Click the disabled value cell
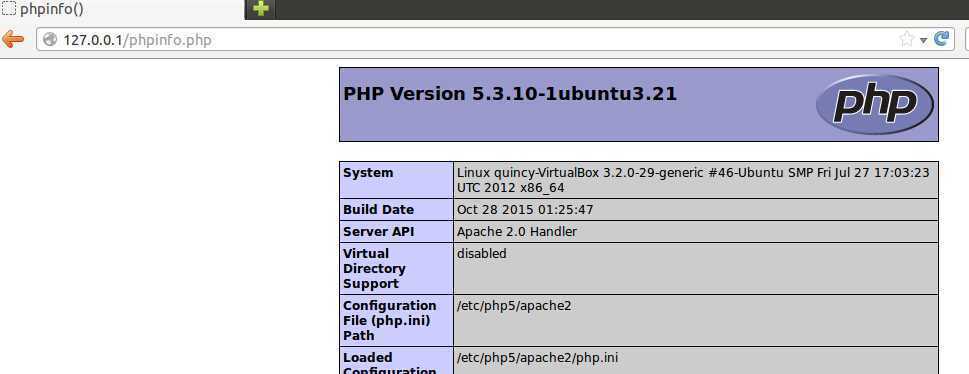Viewport: 969px width, 374px height. click(695, 268)
